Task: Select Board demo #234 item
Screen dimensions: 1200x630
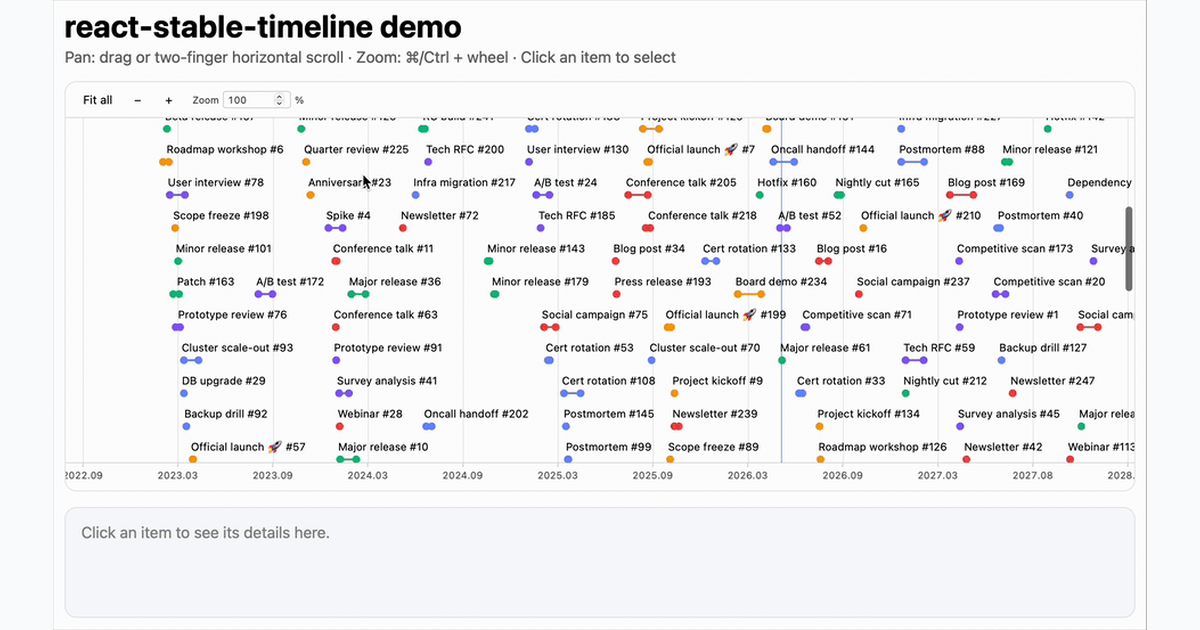Action: pyautogui.click(x=781, y=281)
